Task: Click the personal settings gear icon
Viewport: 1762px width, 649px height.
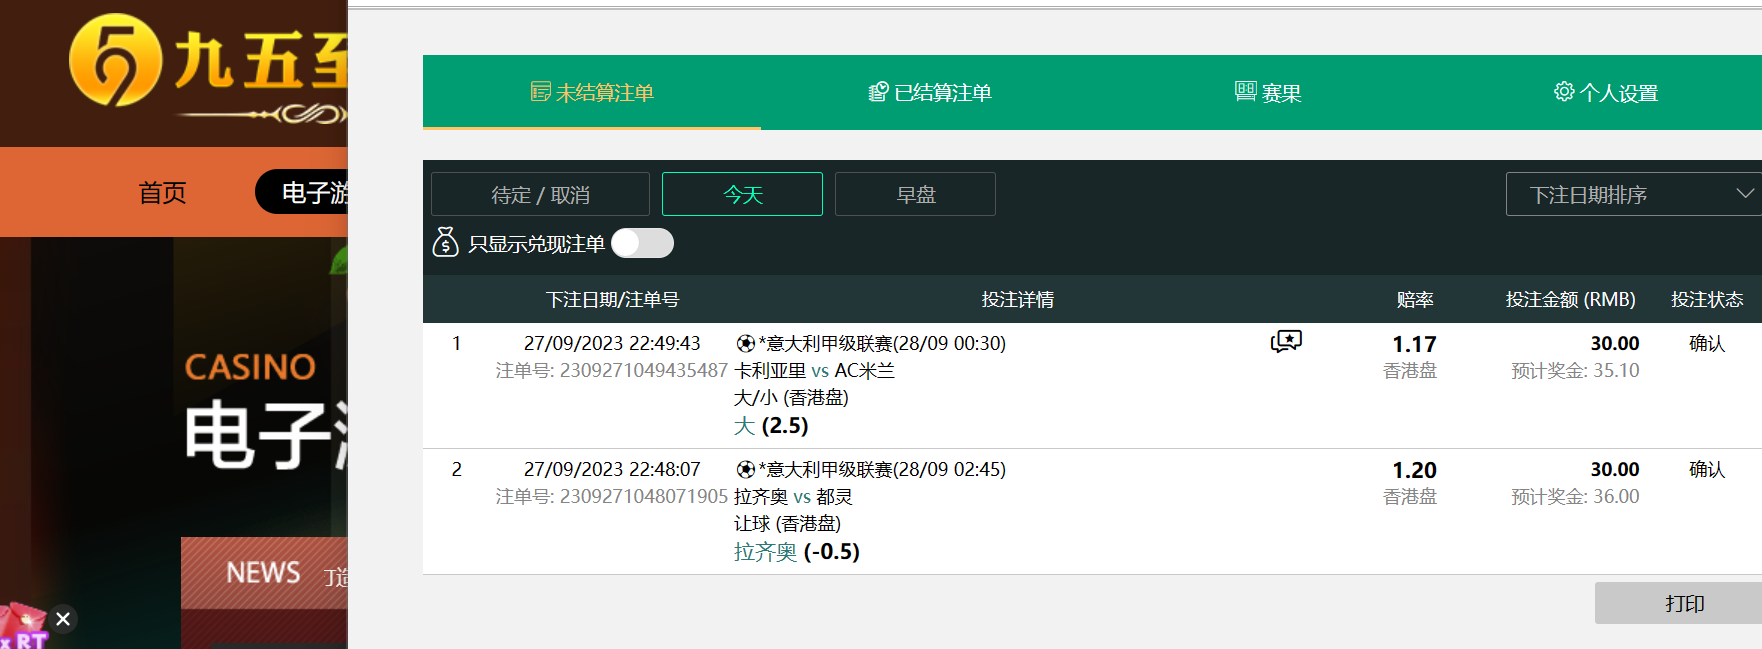Action: (1564, 92)
